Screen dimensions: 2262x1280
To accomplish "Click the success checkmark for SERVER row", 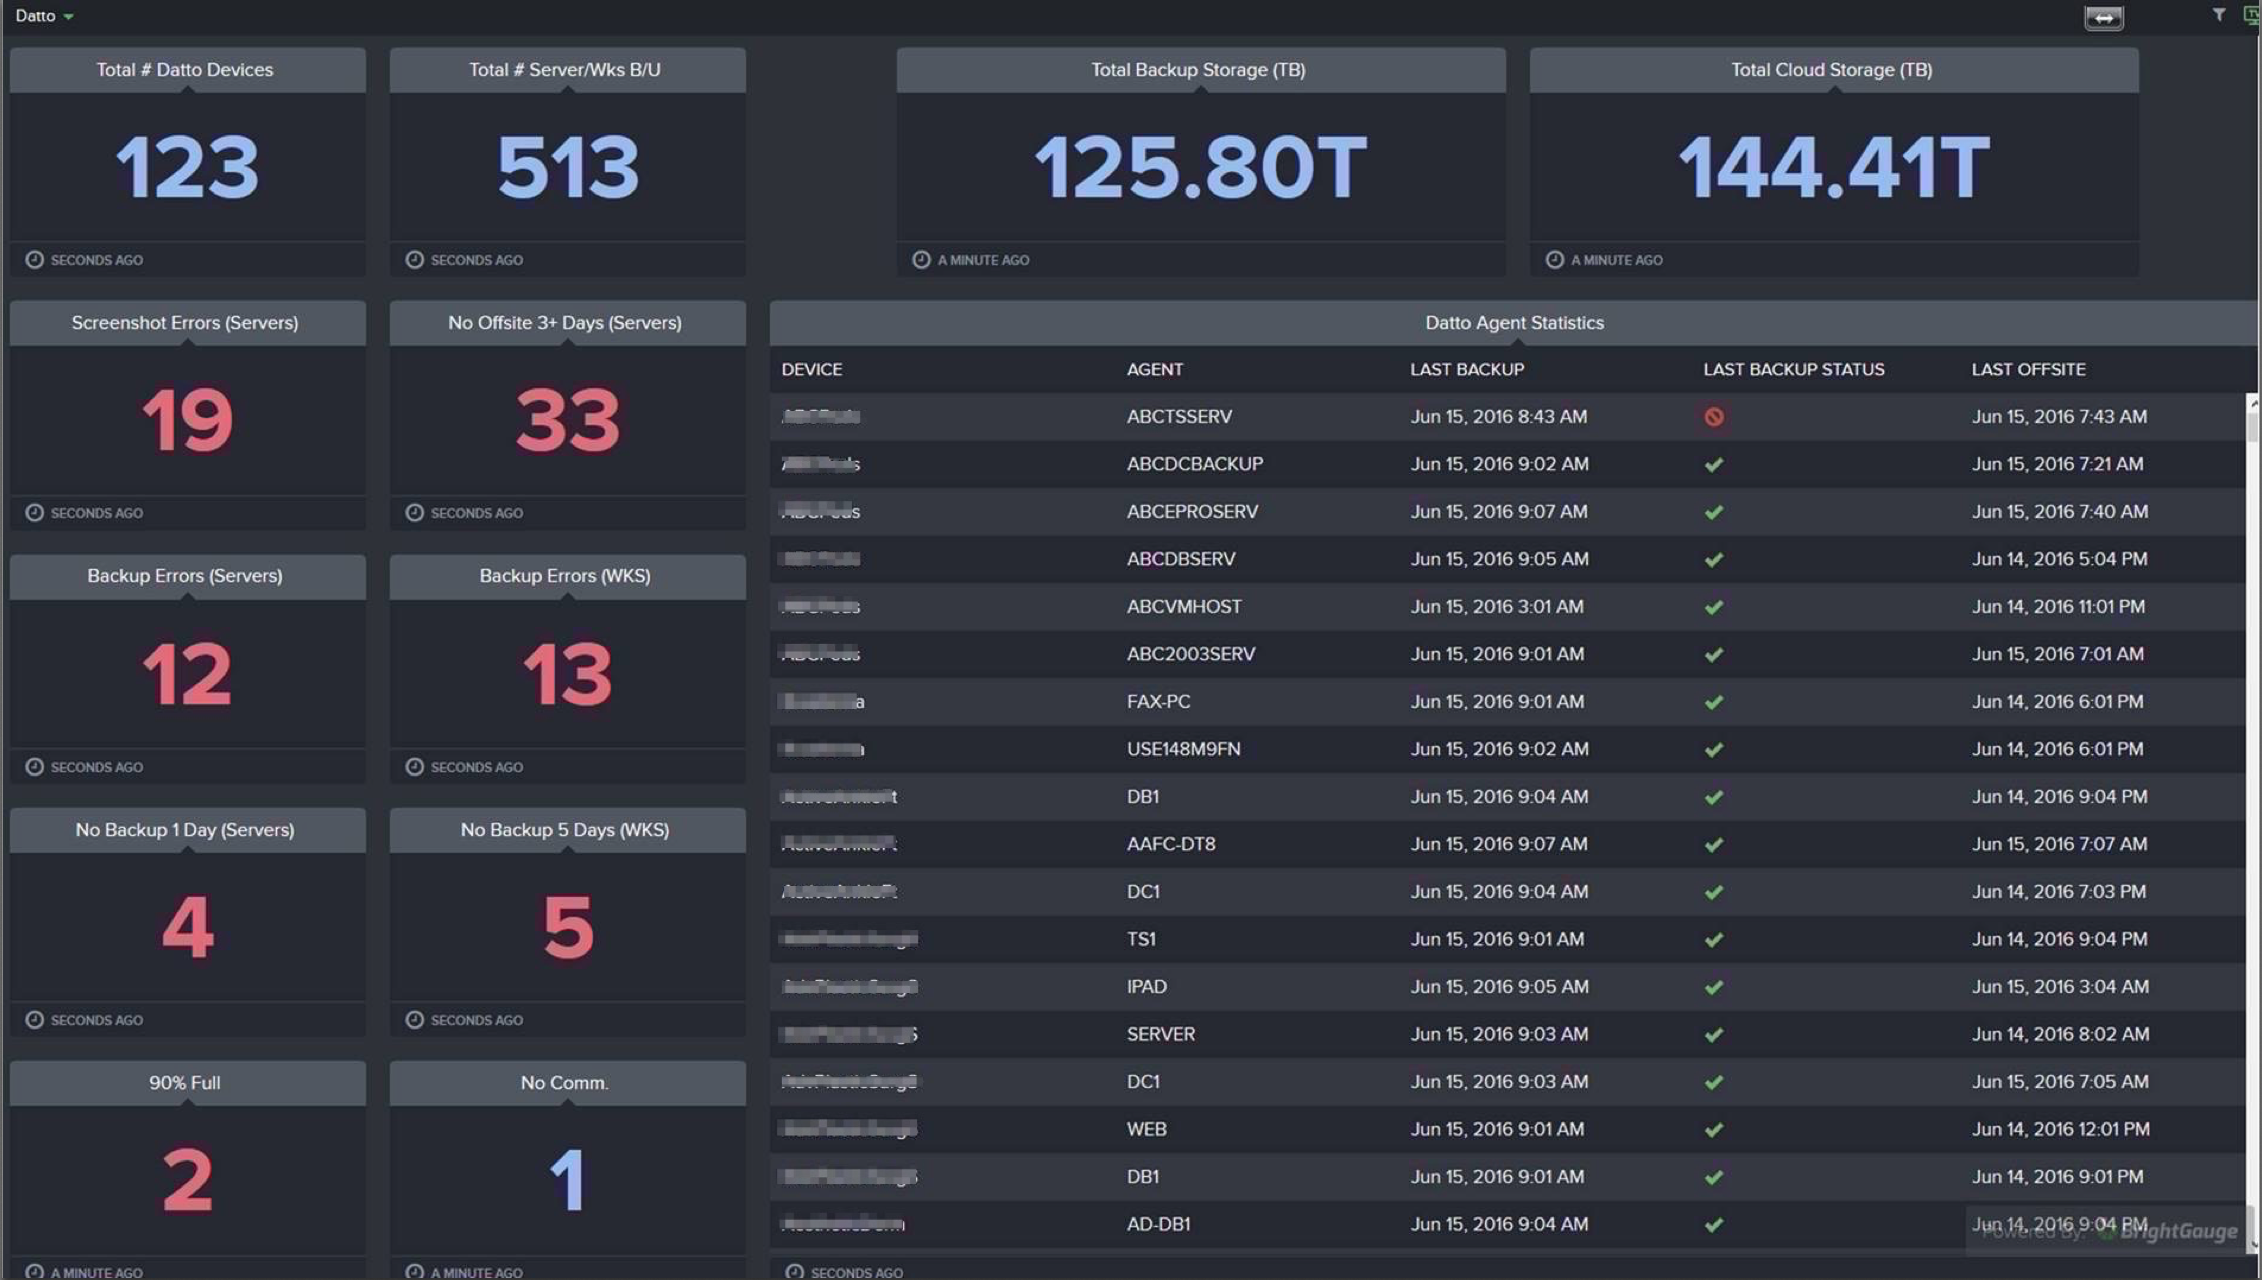I will pos(1713,1035).
